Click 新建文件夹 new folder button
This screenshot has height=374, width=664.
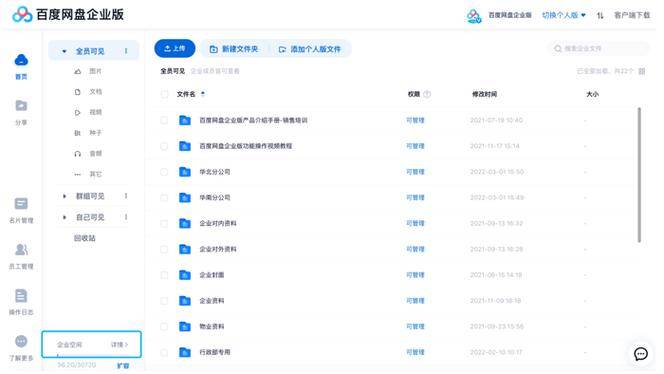tap(234, 49)
